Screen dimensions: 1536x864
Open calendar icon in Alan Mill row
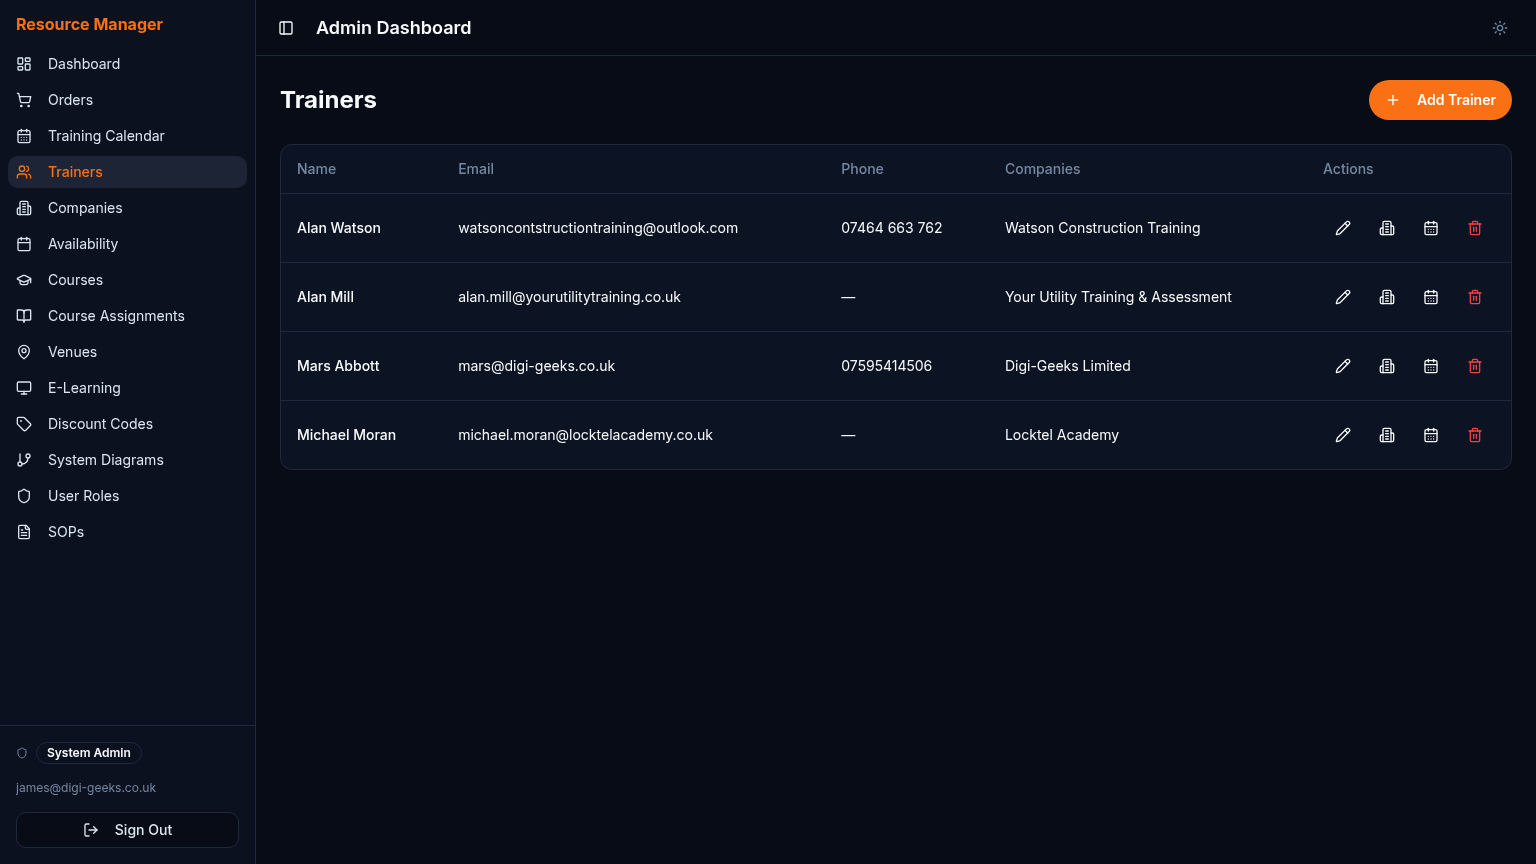1431,297
